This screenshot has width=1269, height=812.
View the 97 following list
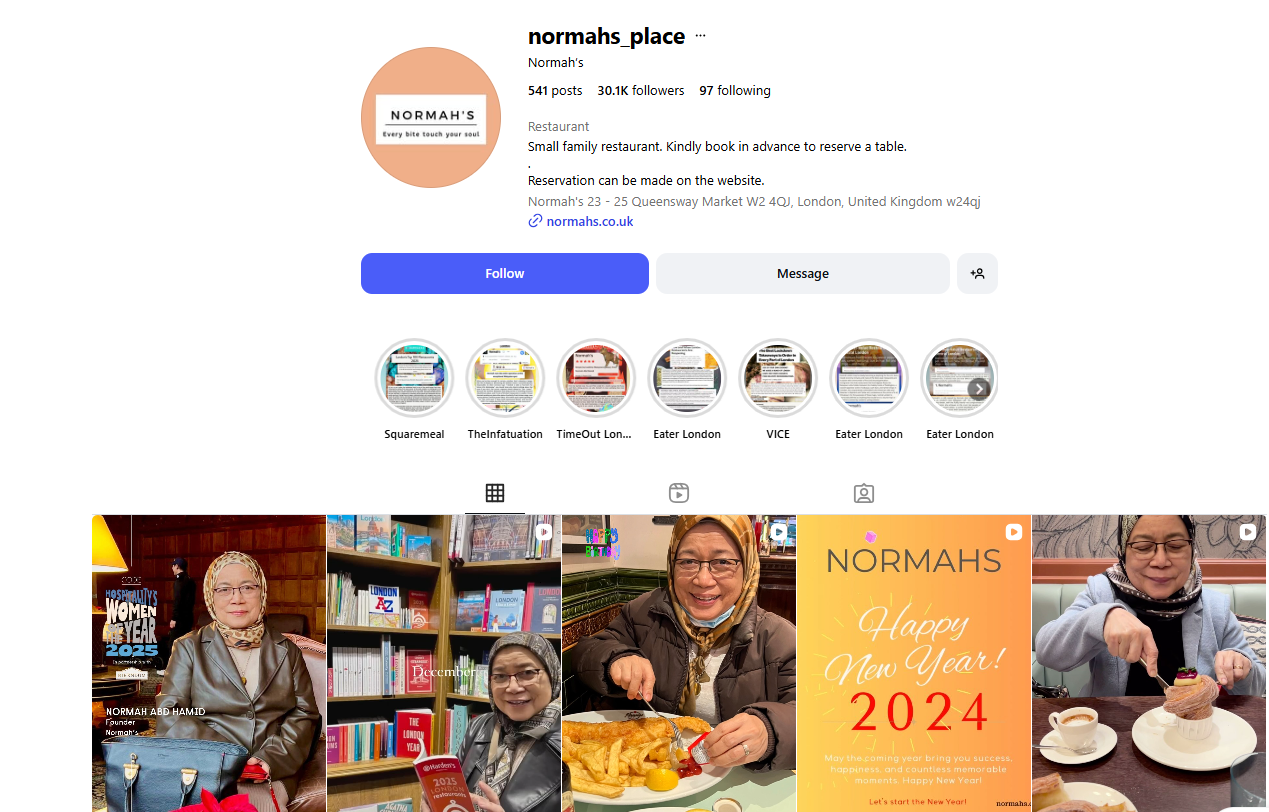click(x=735, y=91)
